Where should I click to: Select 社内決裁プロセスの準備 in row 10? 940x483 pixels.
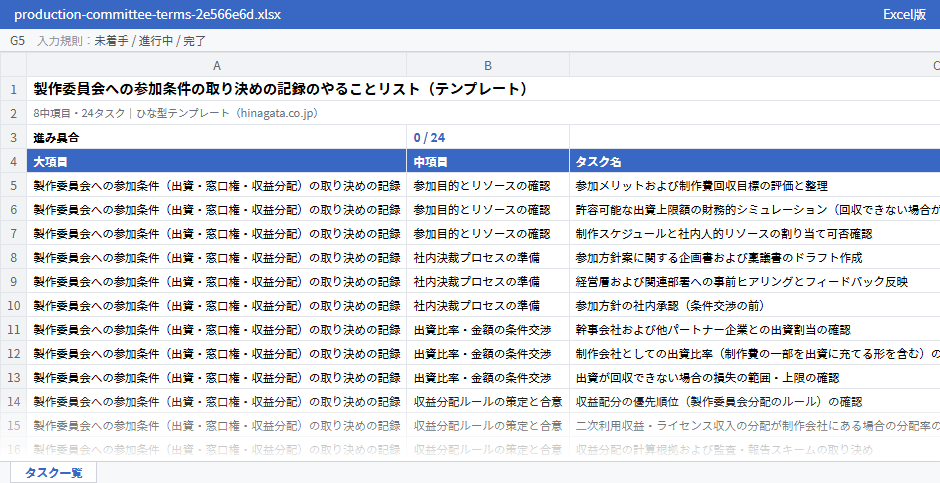(488, 306)
